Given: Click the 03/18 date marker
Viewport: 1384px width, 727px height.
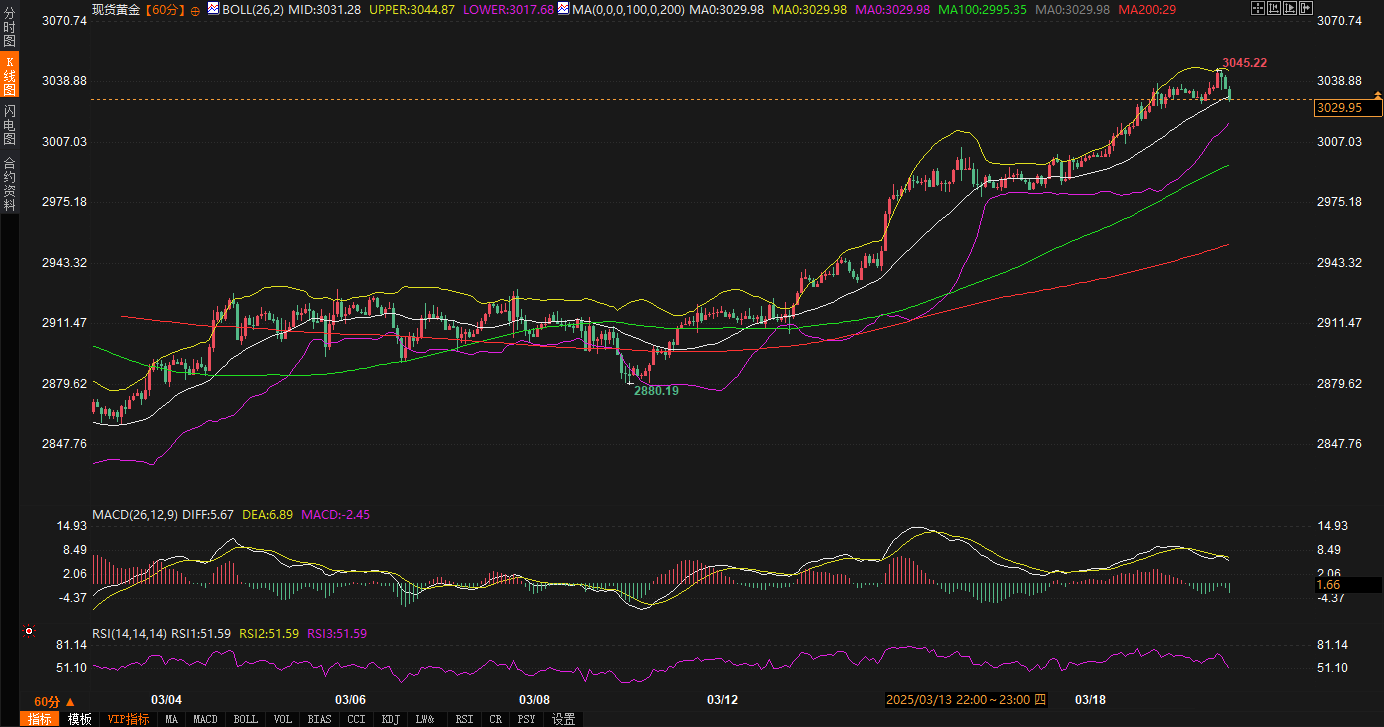Looking at the screenshot, I should [1090, 699].
